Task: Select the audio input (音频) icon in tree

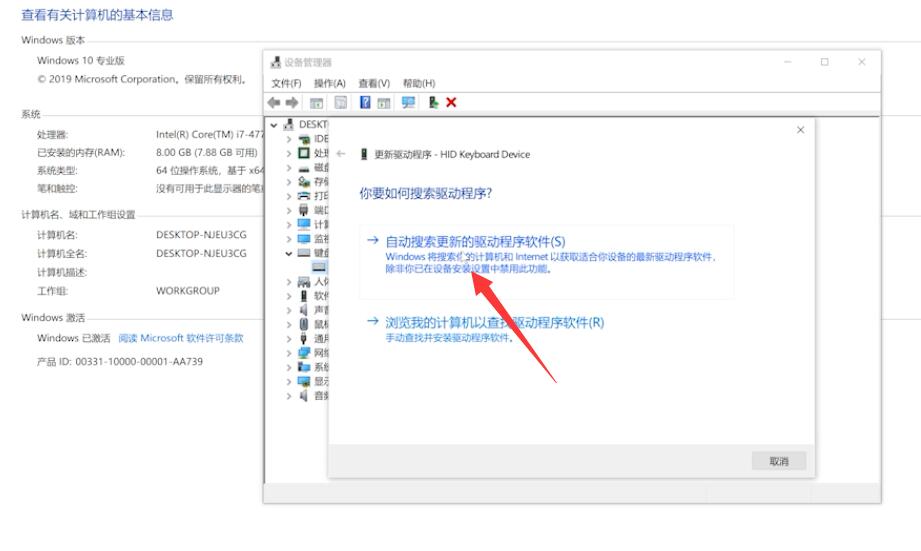Action: pyautogui.click(x=304, y=396)
